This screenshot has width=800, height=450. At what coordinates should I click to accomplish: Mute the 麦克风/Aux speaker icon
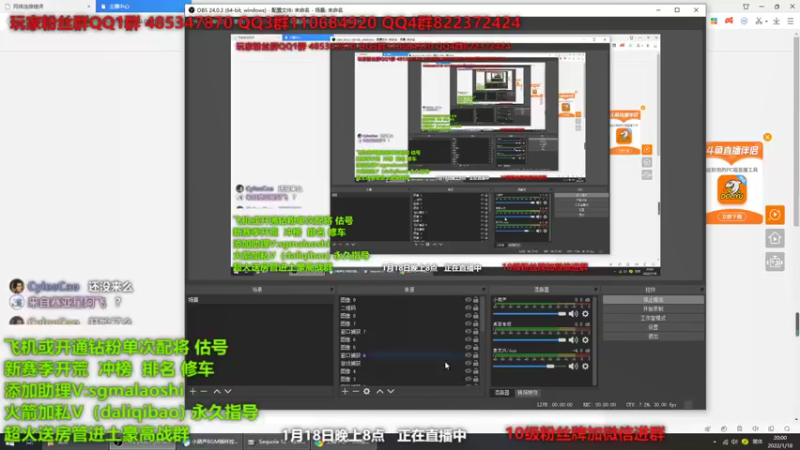point(573,366)
